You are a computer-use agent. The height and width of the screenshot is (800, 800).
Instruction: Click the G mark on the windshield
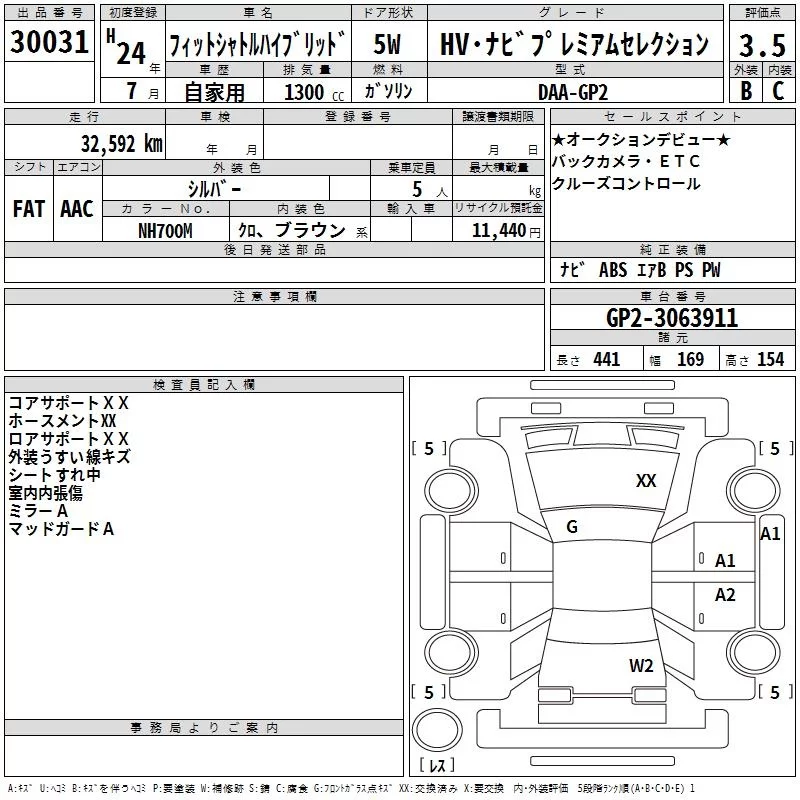coord(572,527)
